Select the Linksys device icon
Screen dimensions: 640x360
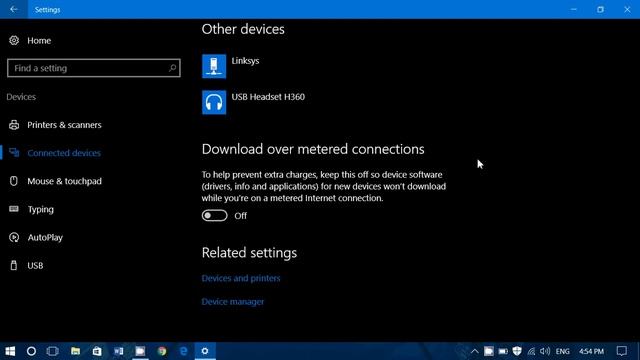[214, 66]
